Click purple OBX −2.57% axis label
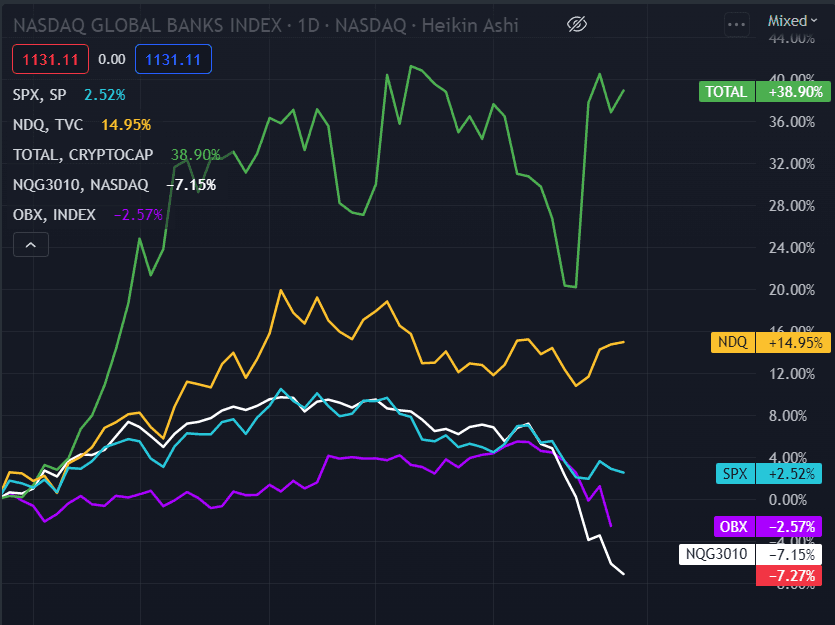The width and height of the screenshot is (835, 625). 768,527
